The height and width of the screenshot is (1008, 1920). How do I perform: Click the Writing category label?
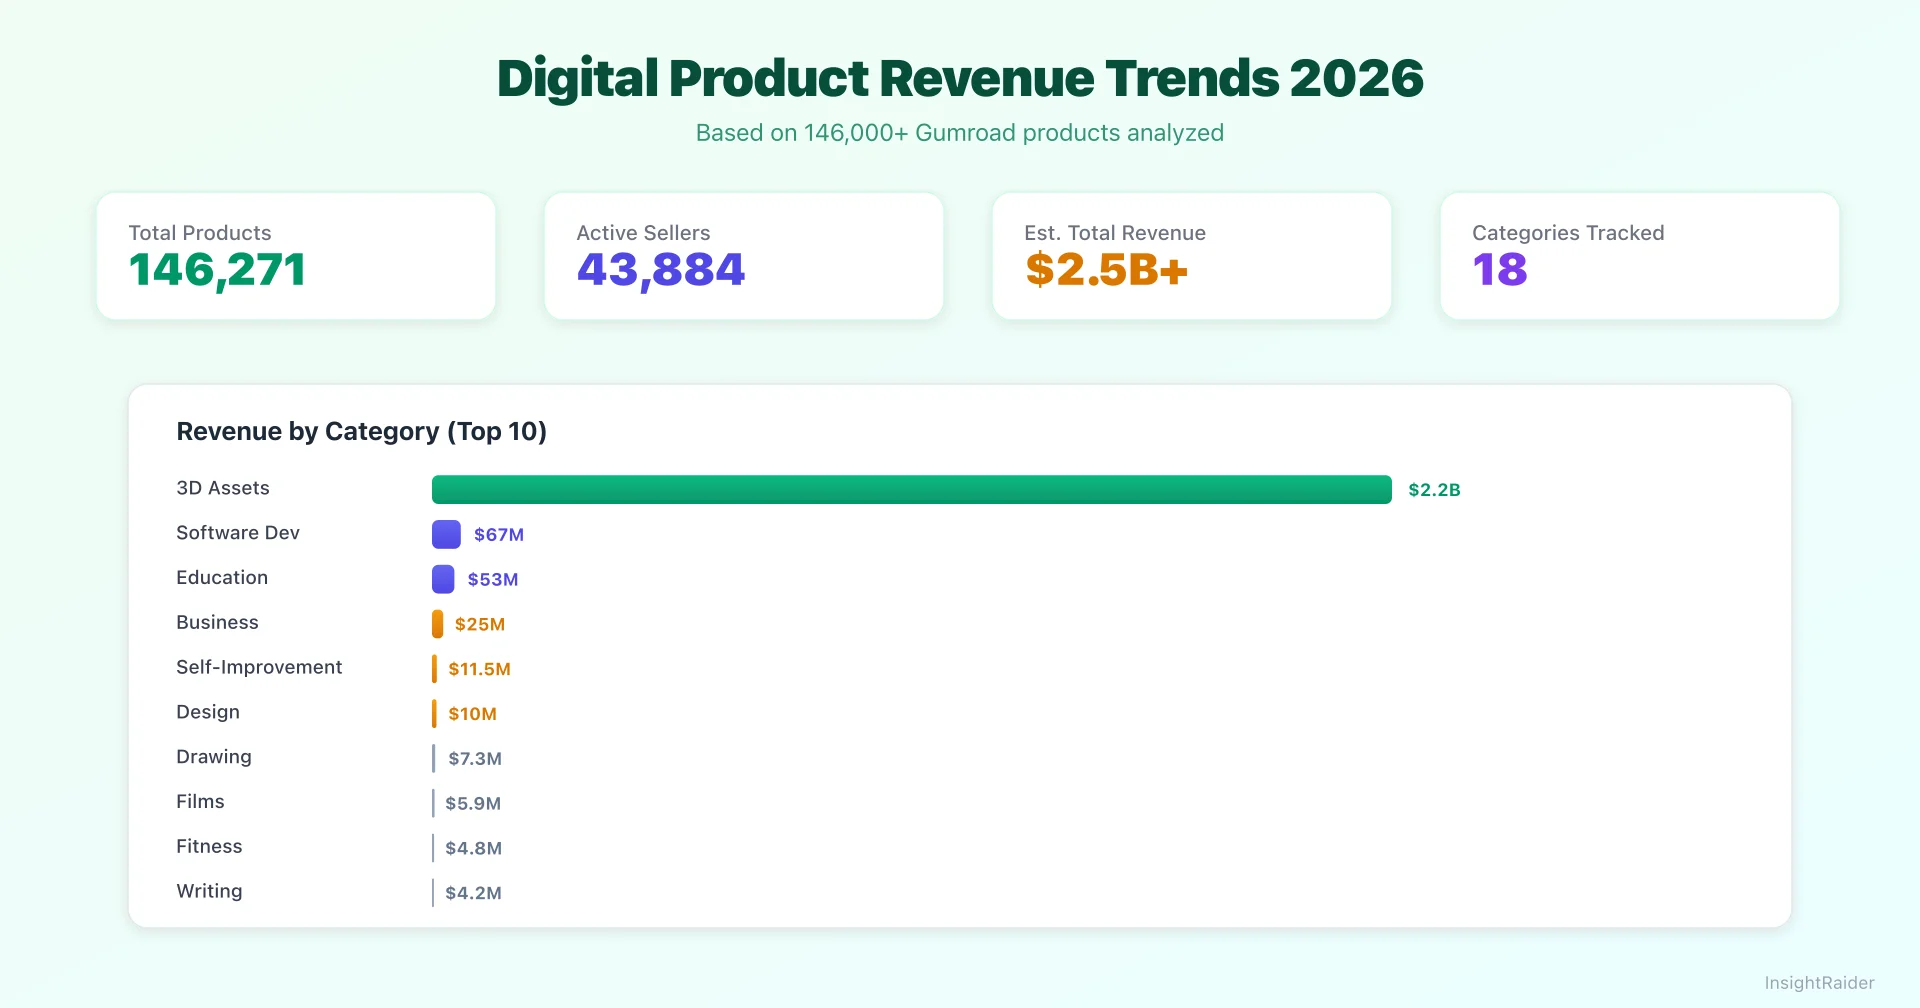click(x=209, y=891)
